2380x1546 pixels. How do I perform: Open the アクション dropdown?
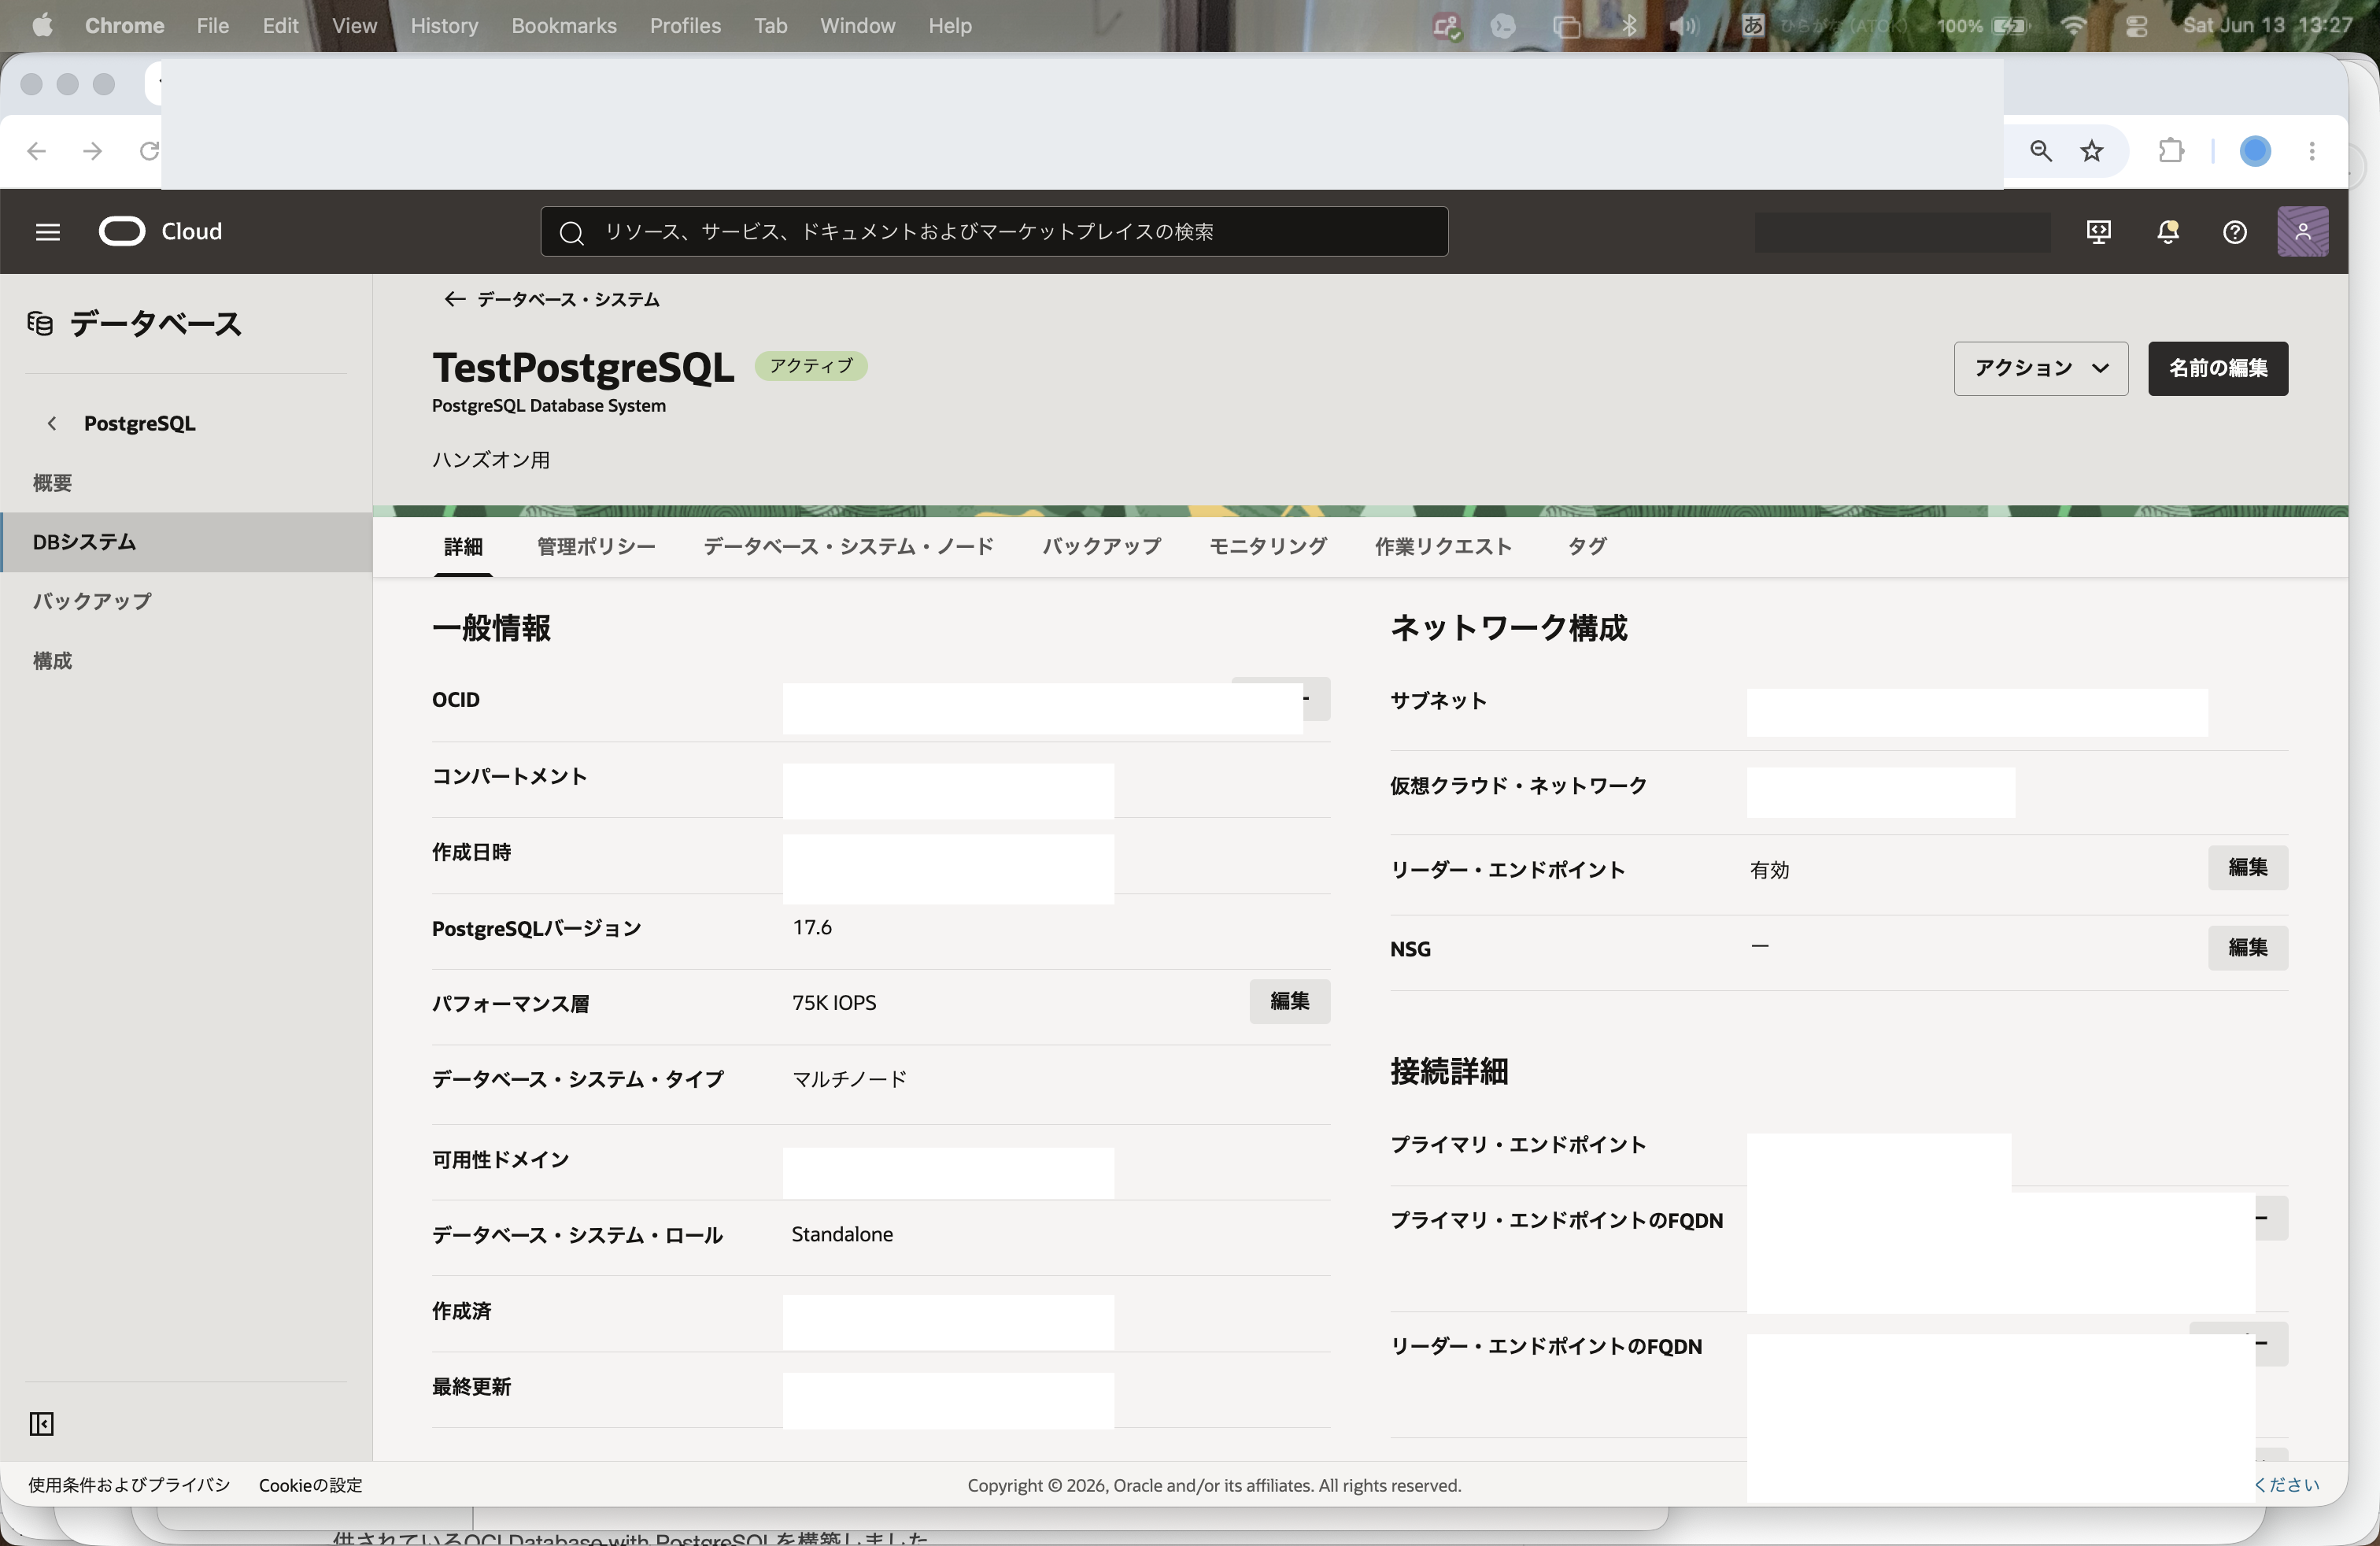pyautogui.click(x=2041, y=368)
